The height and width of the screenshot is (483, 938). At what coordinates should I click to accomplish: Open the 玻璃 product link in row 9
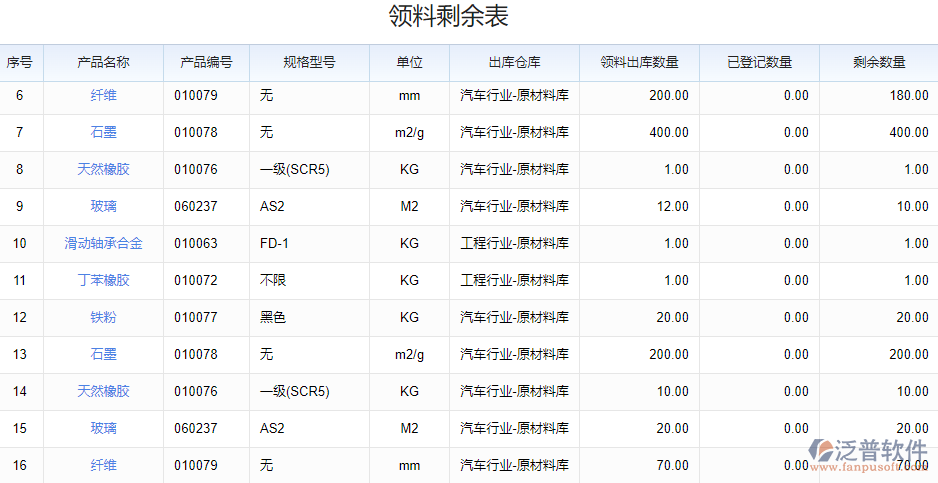(103, 207)
